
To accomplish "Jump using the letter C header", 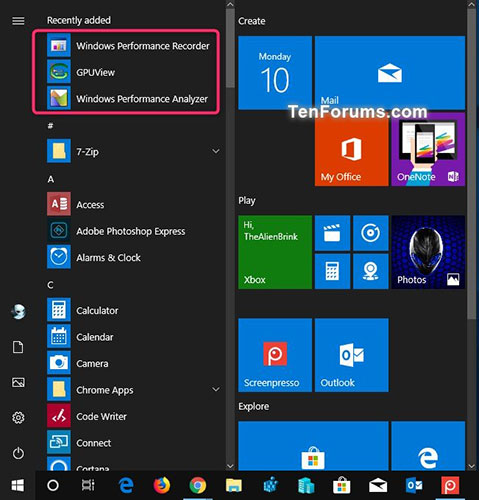I will [x=51, y=285].
